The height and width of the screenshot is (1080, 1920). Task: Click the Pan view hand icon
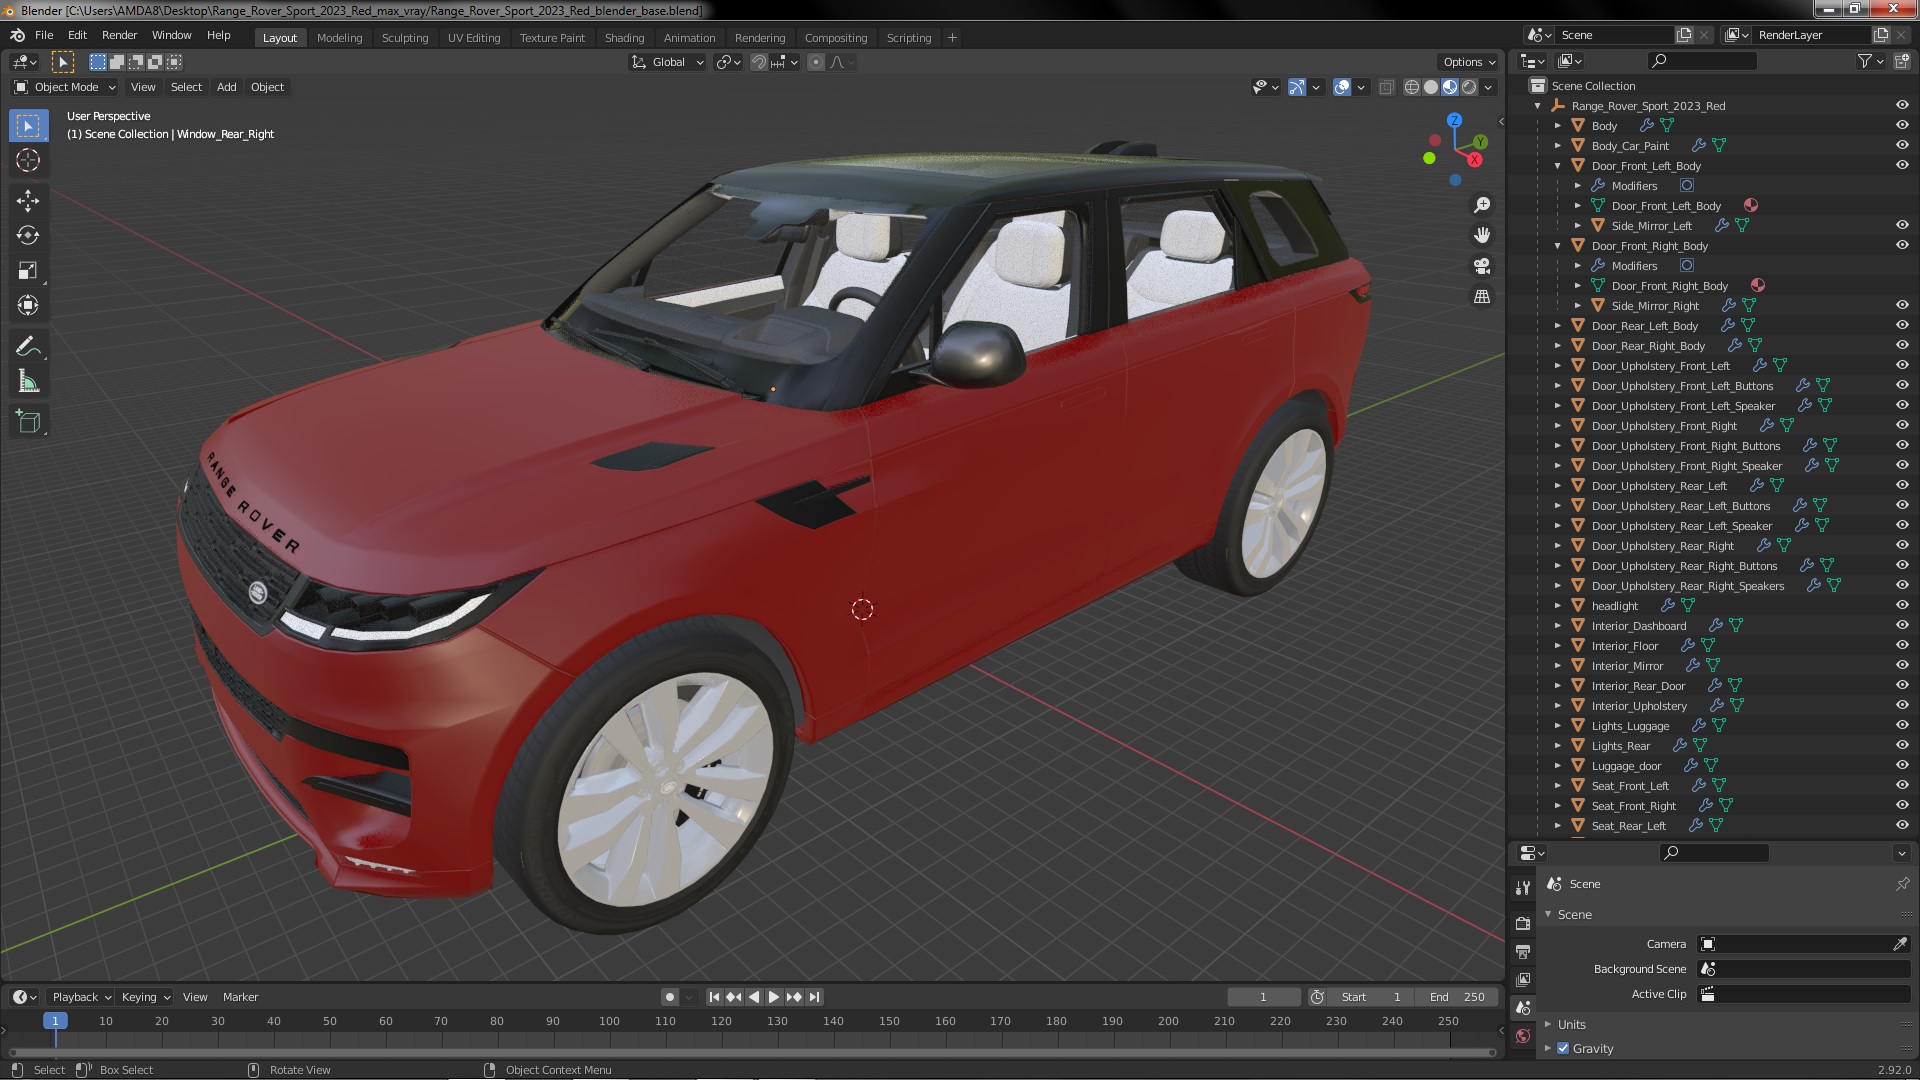[x=1482, y=235]
